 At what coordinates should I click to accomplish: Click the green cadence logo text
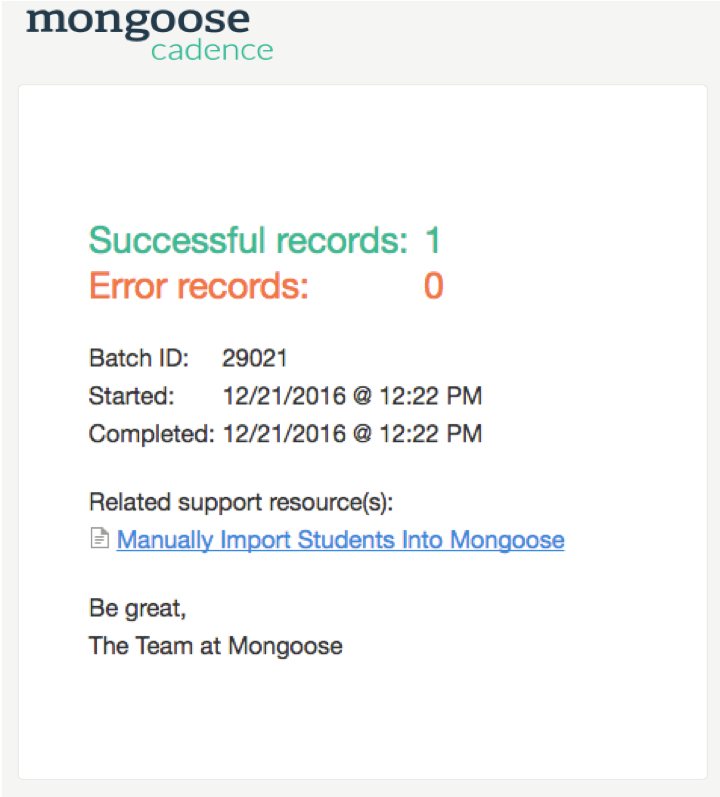click(x=211, y=50)
